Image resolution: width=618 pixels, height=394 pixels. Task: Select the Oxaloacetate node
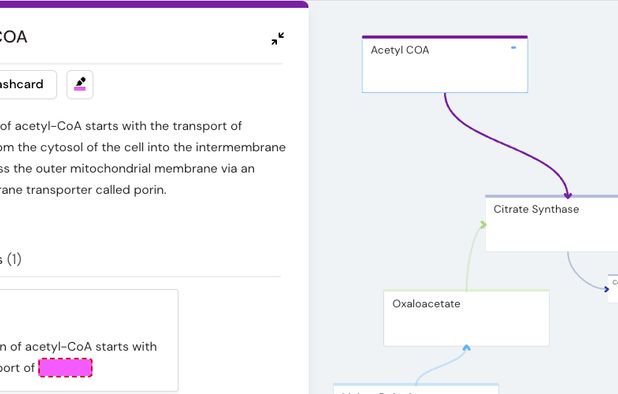466,318
